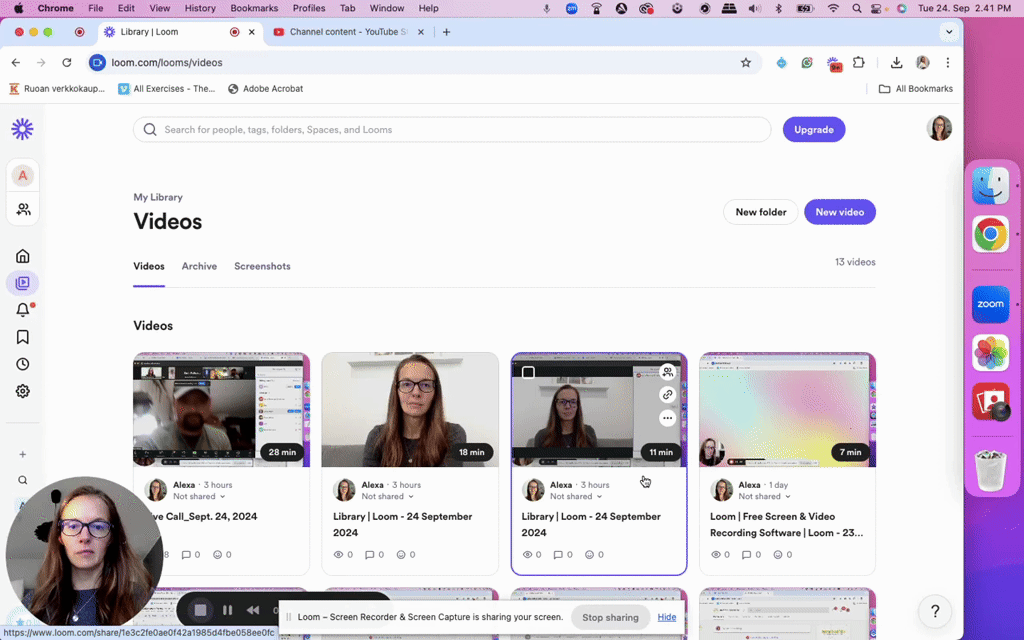Click the Hide link in the sharing bar

click(667, 617)
